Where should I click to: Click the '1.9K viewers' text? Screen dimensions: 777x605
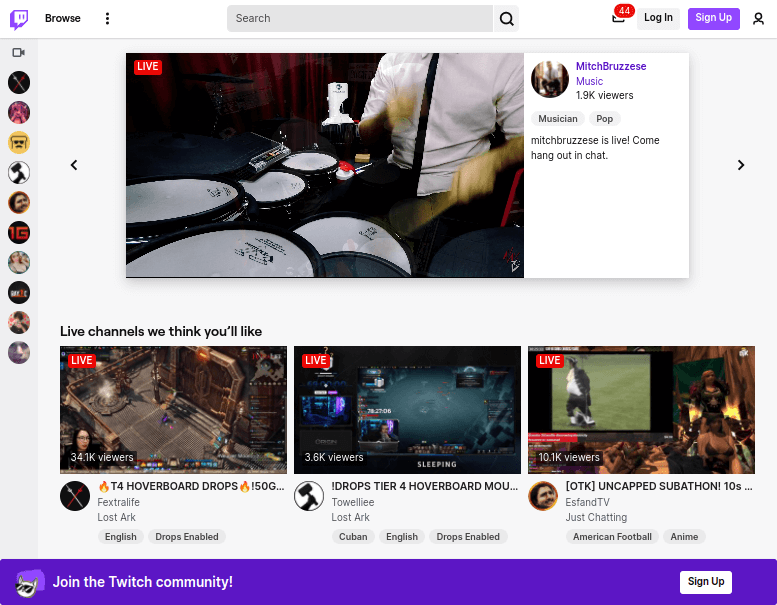(605, 96)
